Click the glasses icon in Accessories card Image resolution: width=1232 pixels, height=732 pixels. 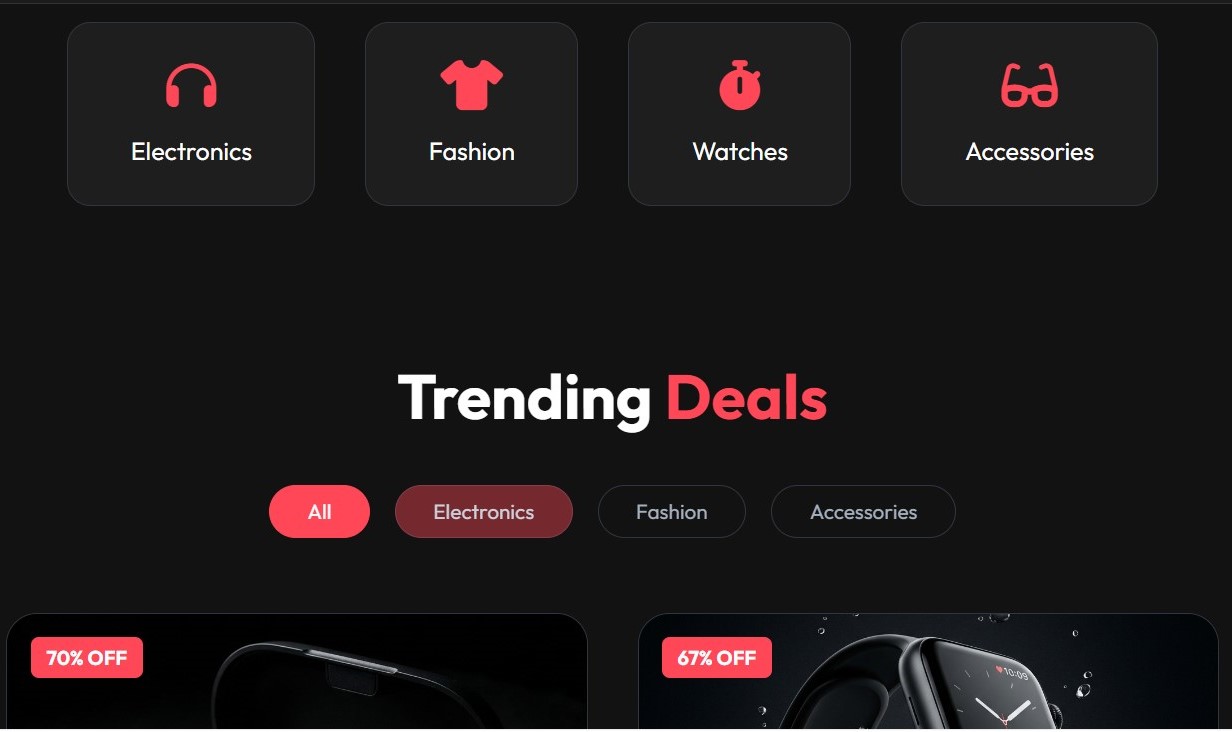coord(1029,85)
